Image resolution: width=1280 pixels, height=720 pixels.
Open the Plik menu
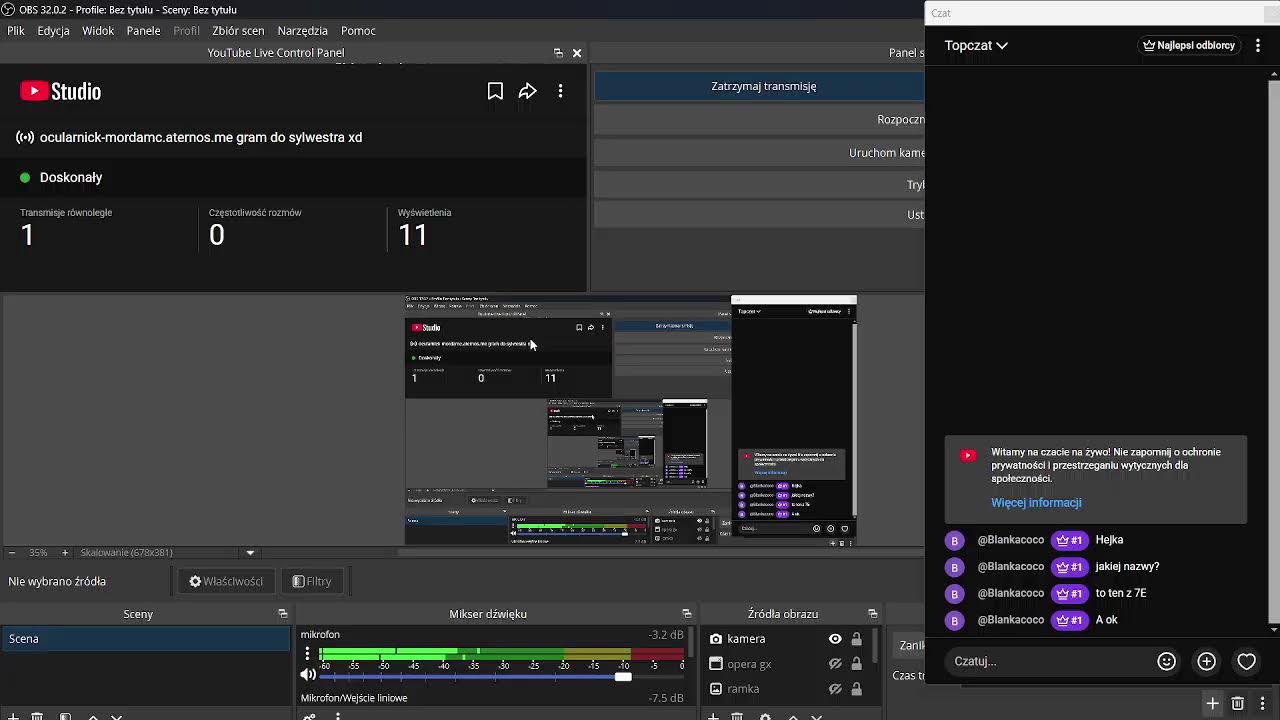16,31
